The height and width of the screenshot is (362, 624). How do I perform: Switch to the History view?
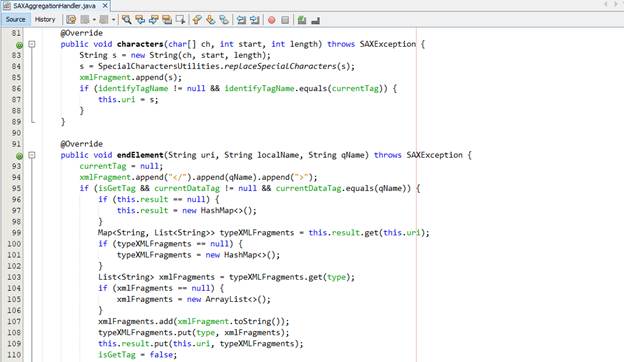[x=45, y=19]
